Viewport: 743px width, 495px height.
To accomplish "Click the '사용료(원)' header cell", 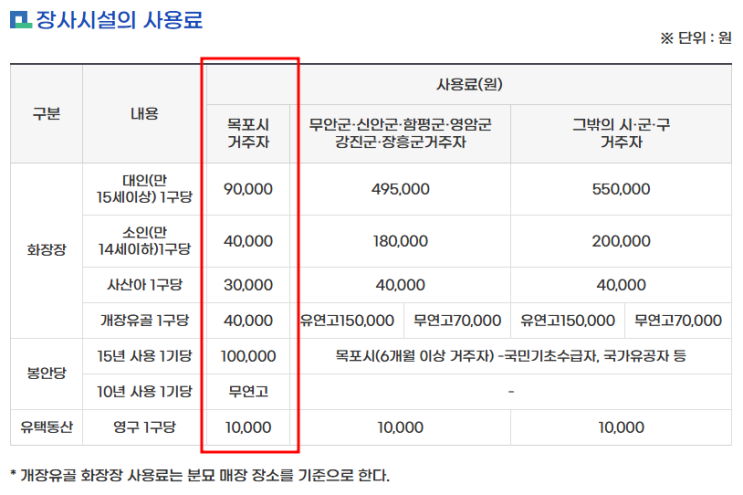I will pos(469,84).
